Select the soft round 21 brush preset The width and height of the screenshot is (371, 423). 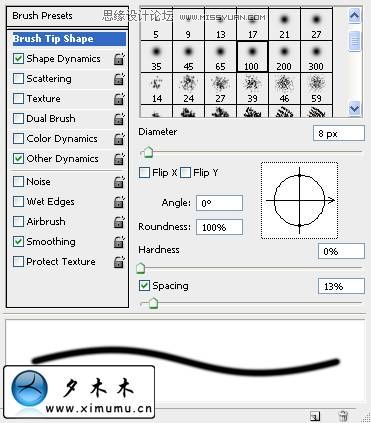(x=284, y=24)
